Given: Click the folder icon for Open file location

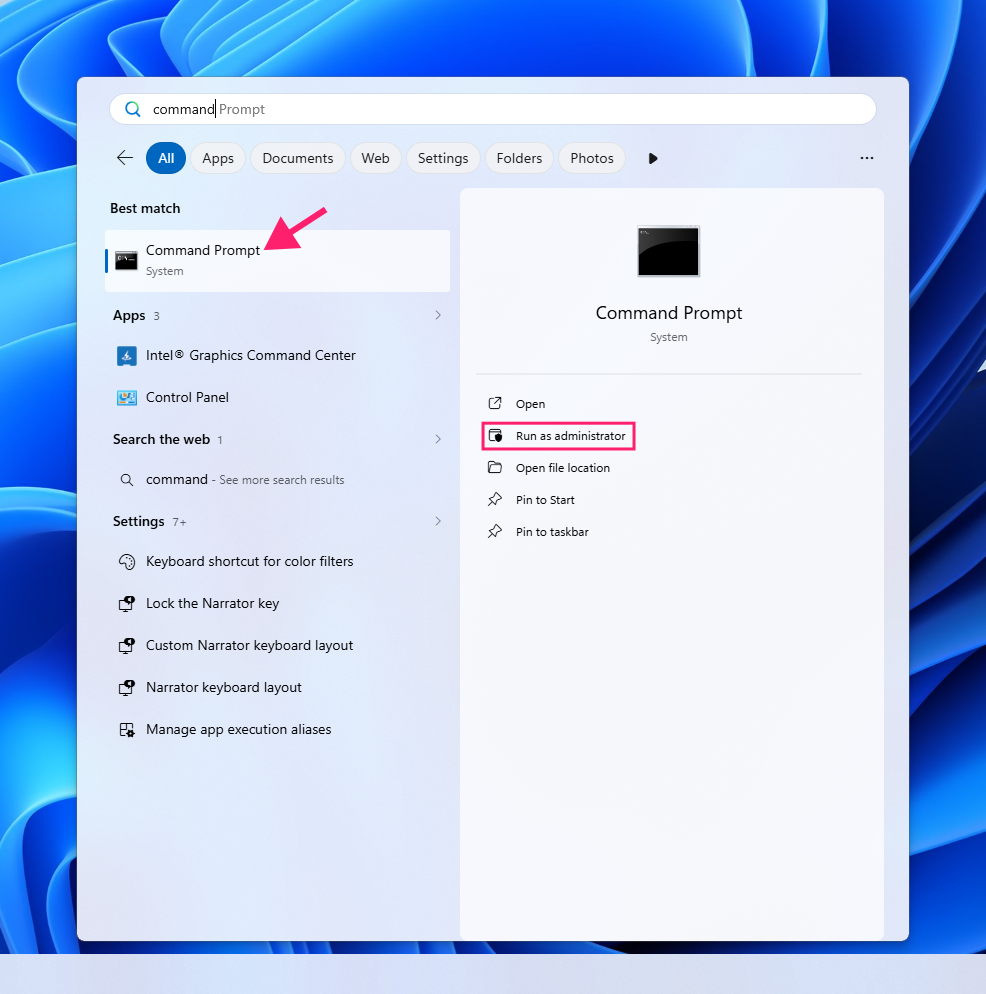Looking at the screenshot, I should tap(495, 467).
